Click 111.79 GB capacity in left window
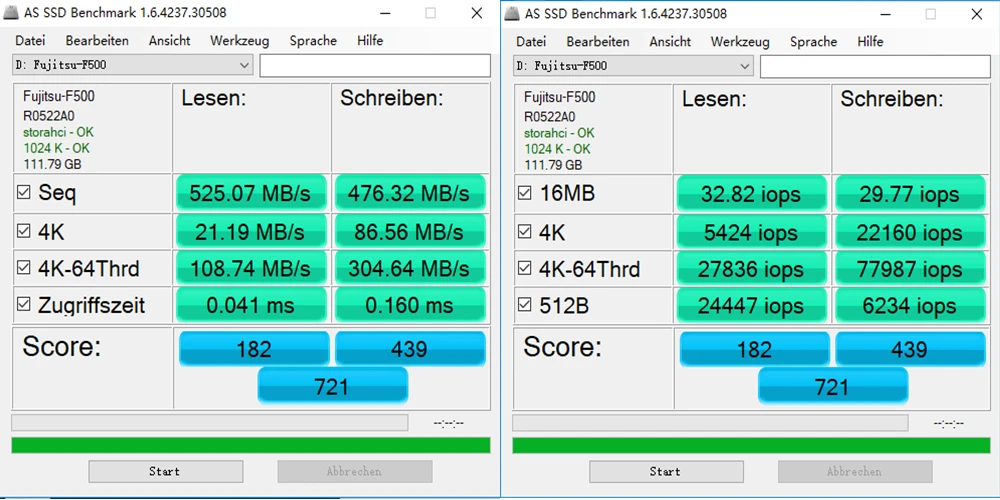1000x500 pixels. (52, 165)
